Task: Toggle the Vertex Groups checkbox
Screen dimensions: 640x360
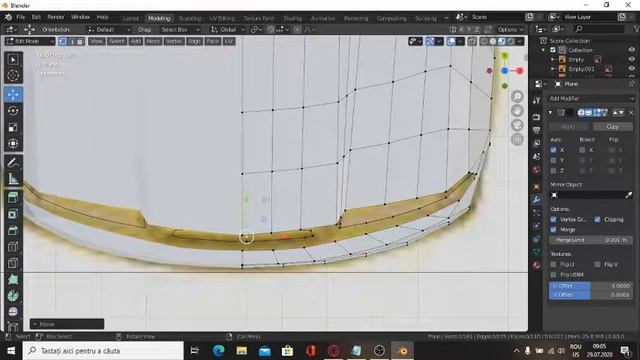Action: pos(553,219)
